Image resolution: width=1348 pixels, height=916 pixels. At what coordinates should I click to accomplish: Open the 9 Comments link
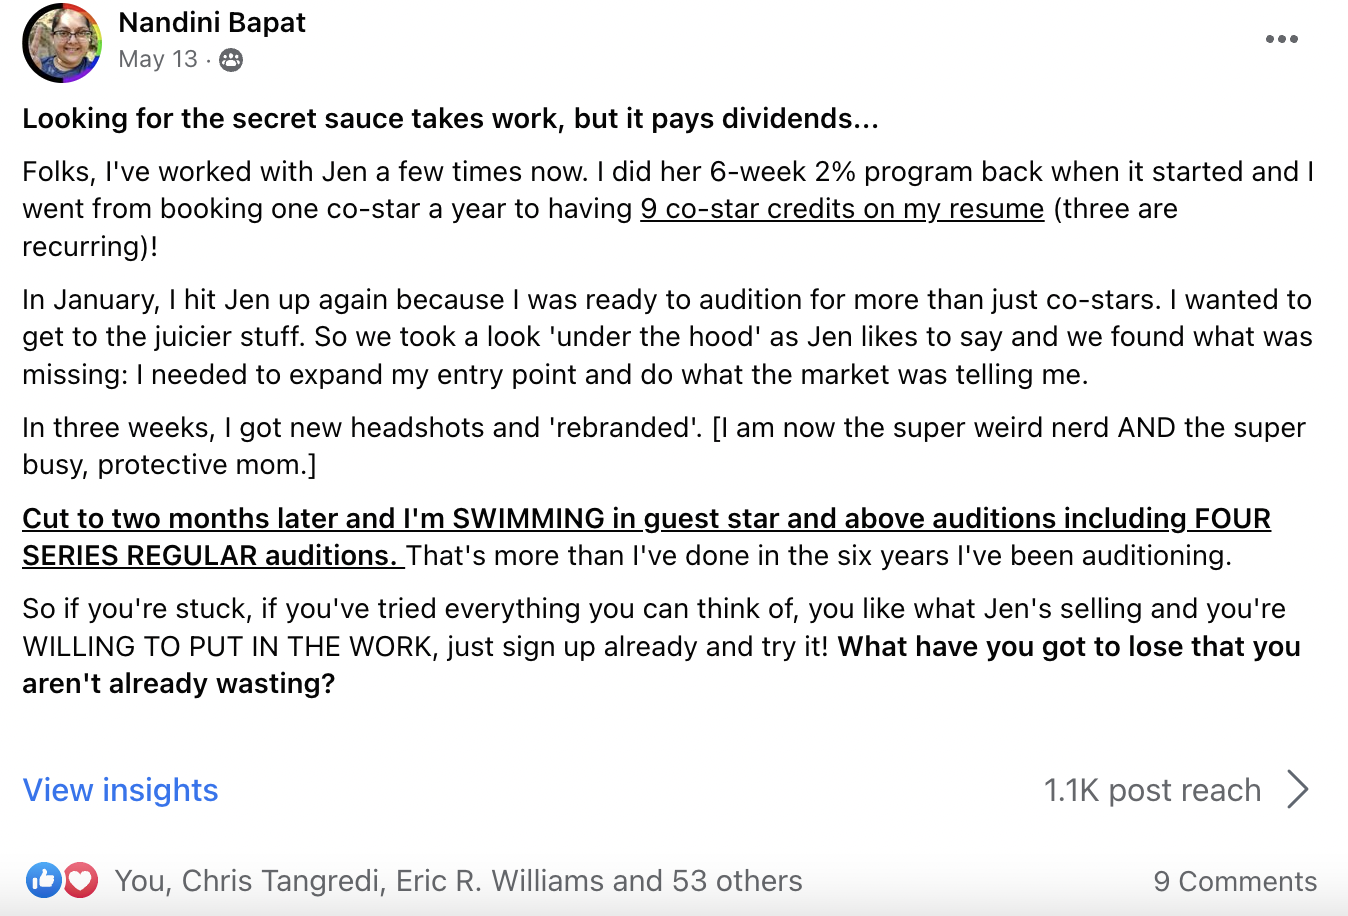pyautogui.click(x=1234, y=881)
